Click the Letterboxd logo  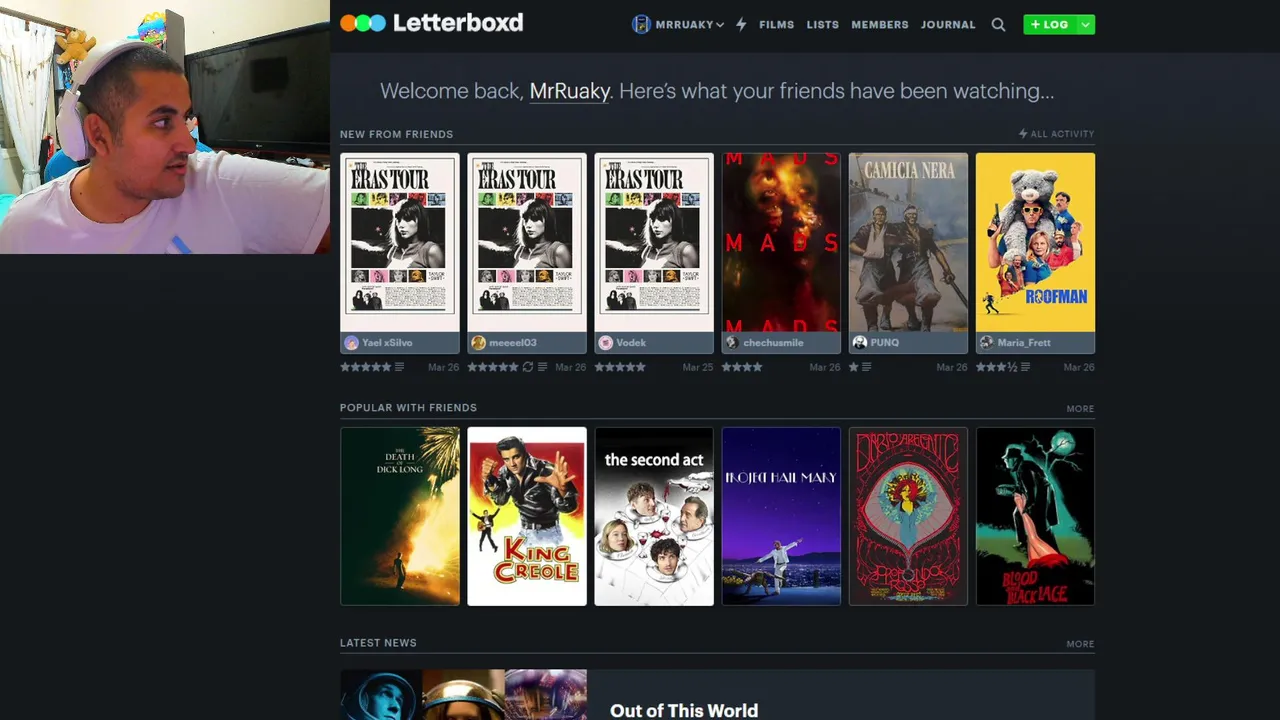(431, 23)
